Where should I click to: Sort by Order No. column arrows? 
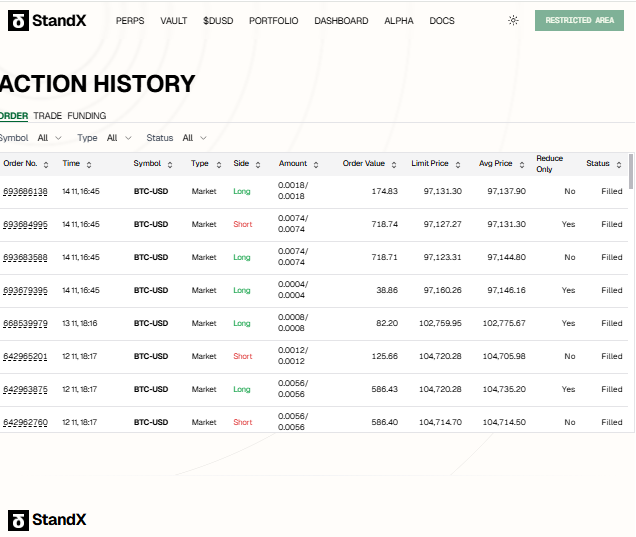point(46,164)
